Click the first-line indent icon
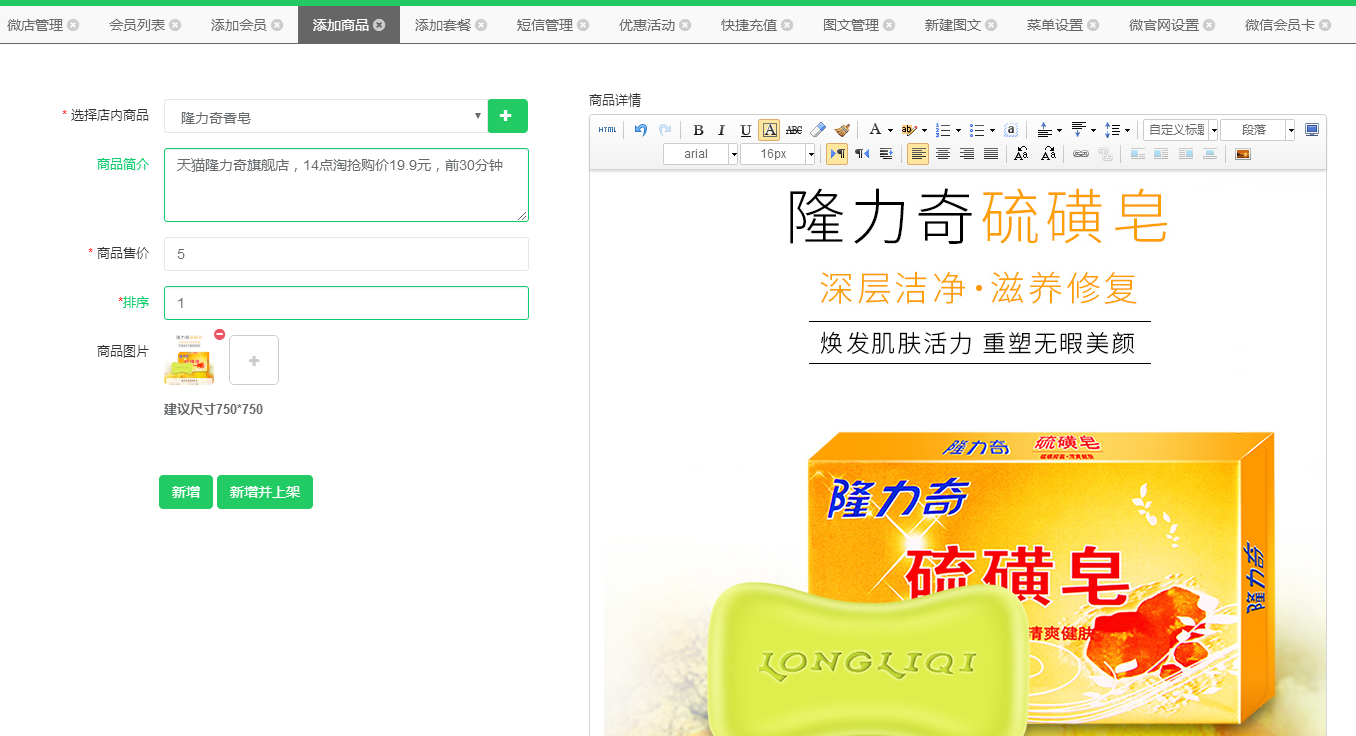 (x=886, y=154)
